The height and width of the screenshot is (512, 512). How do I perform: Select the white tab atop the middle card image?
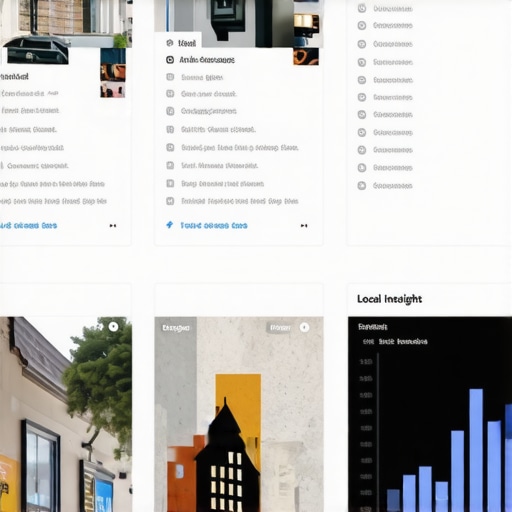point(178,41)
